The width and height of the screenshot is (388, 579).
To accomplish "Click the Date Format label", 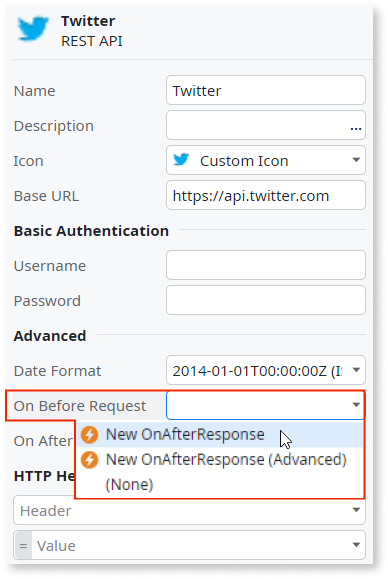I will (x=57, y=371).
